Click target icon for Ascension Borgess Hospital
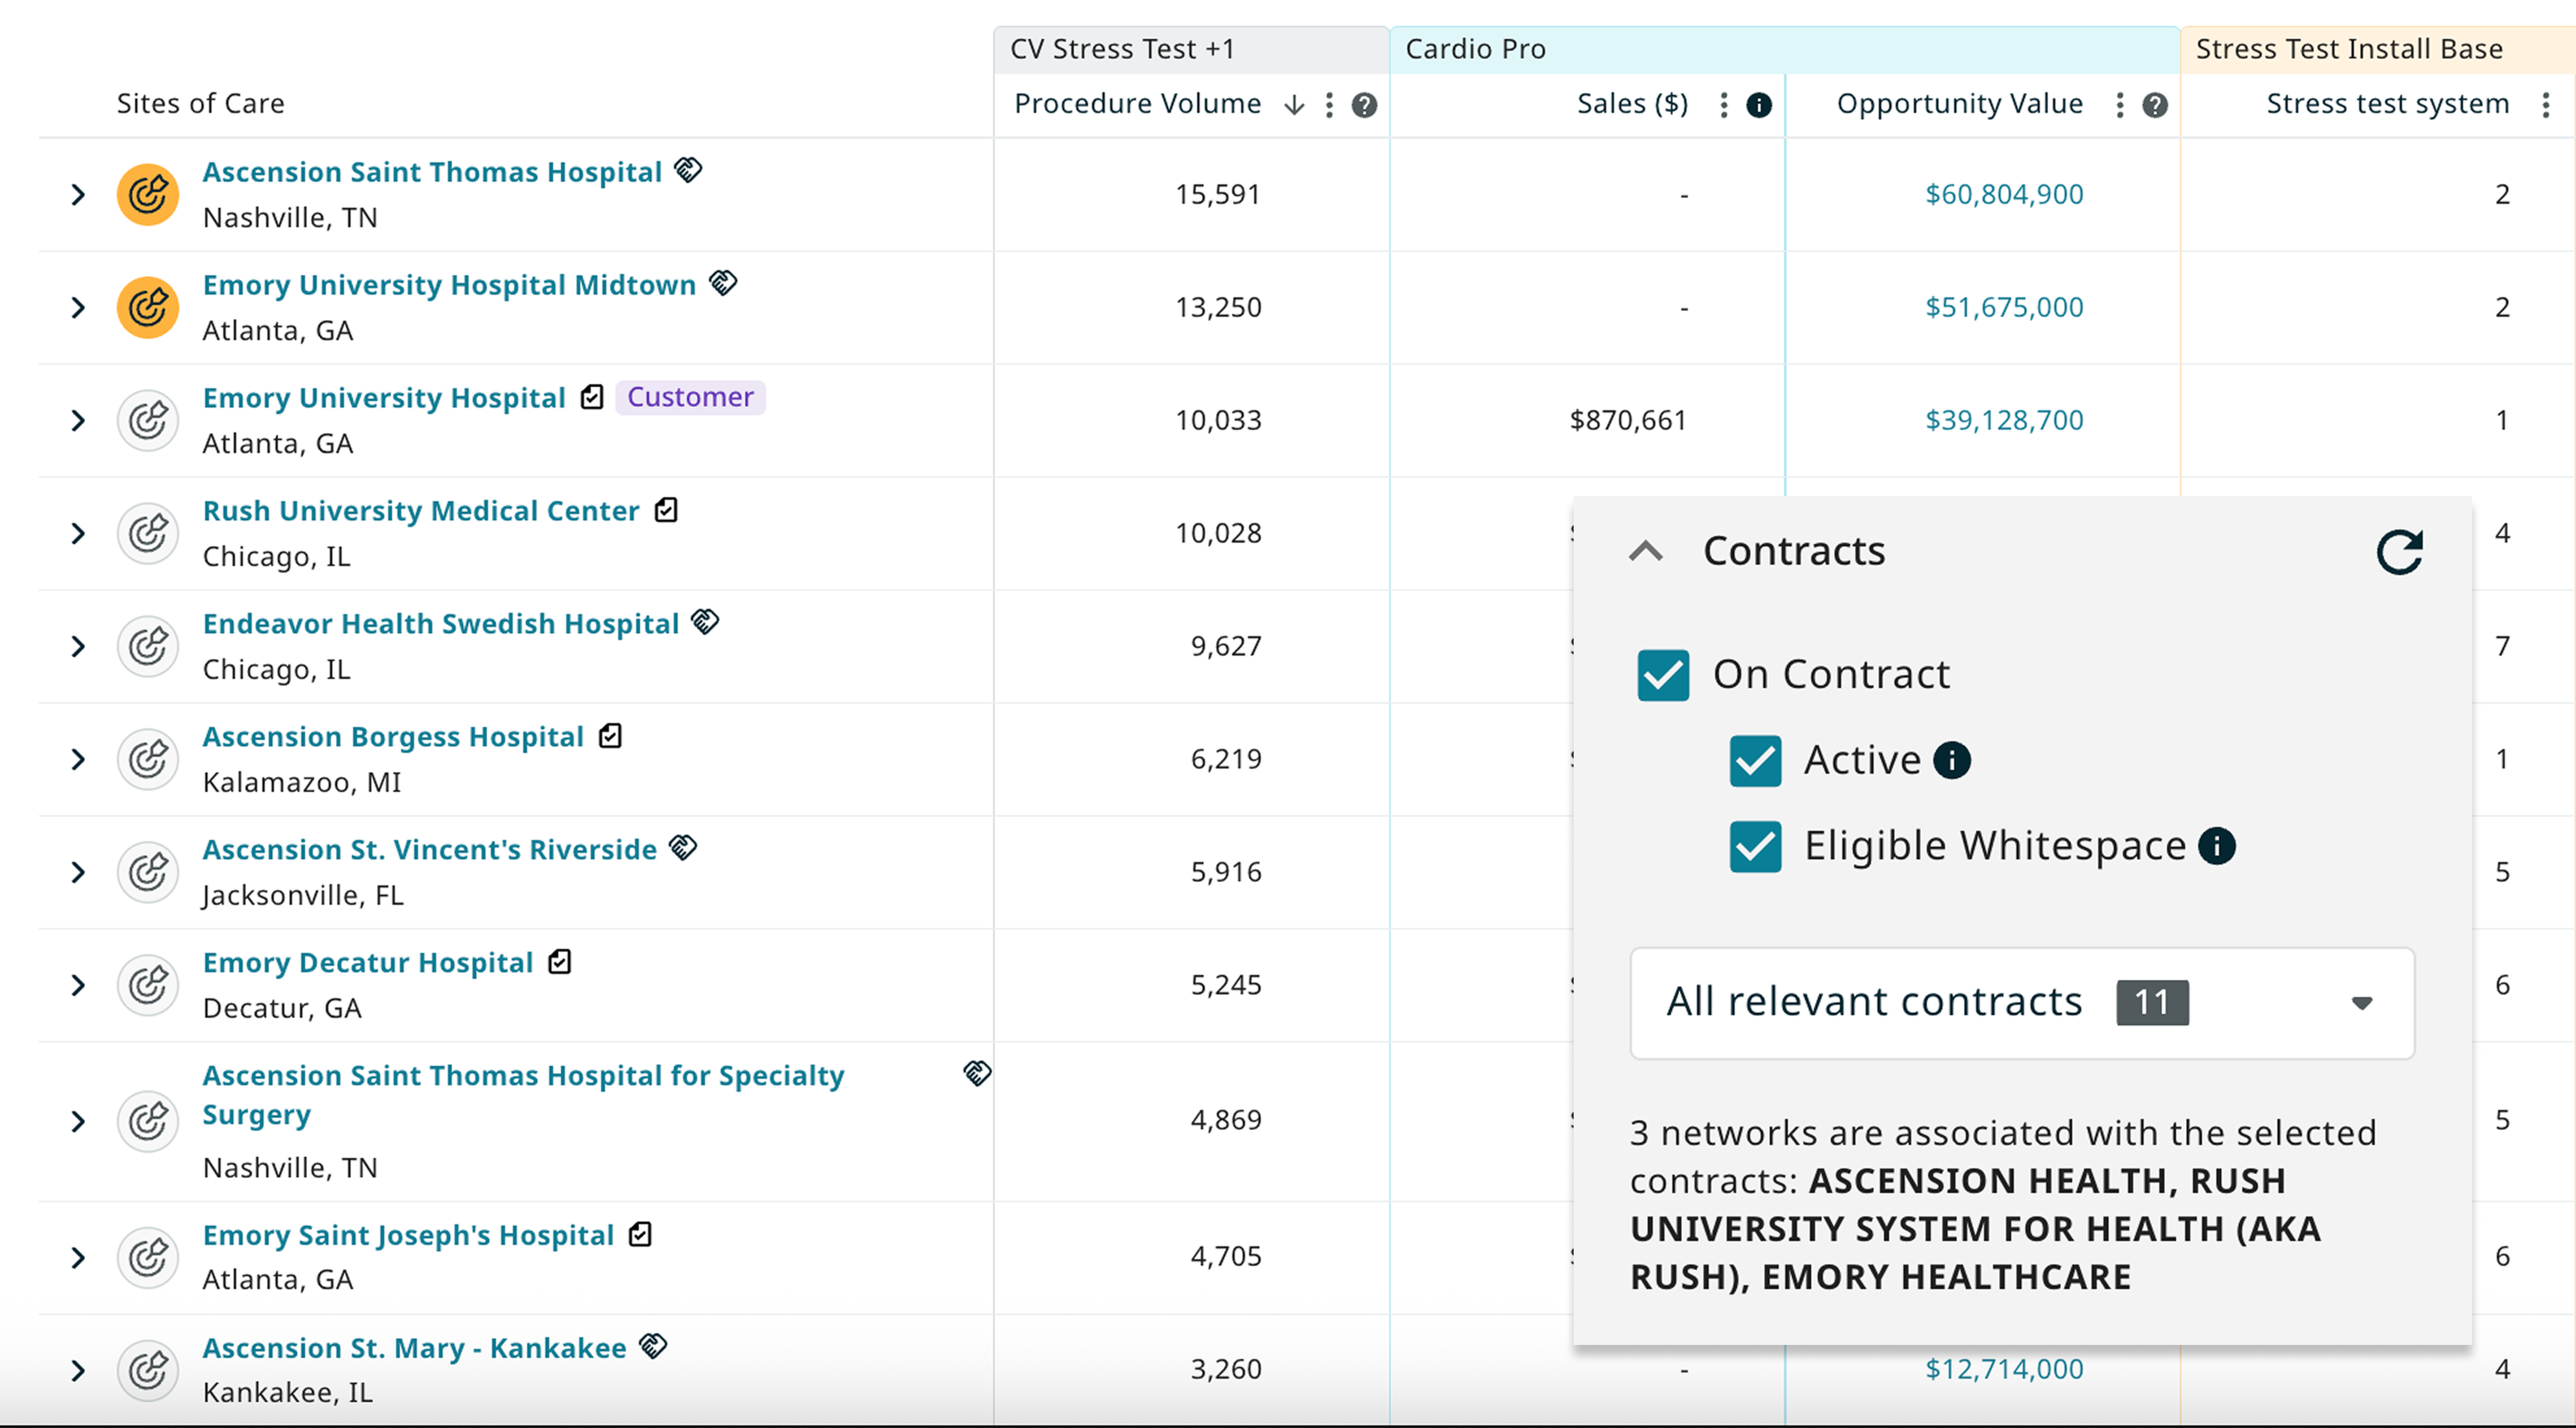 point(148,760)
